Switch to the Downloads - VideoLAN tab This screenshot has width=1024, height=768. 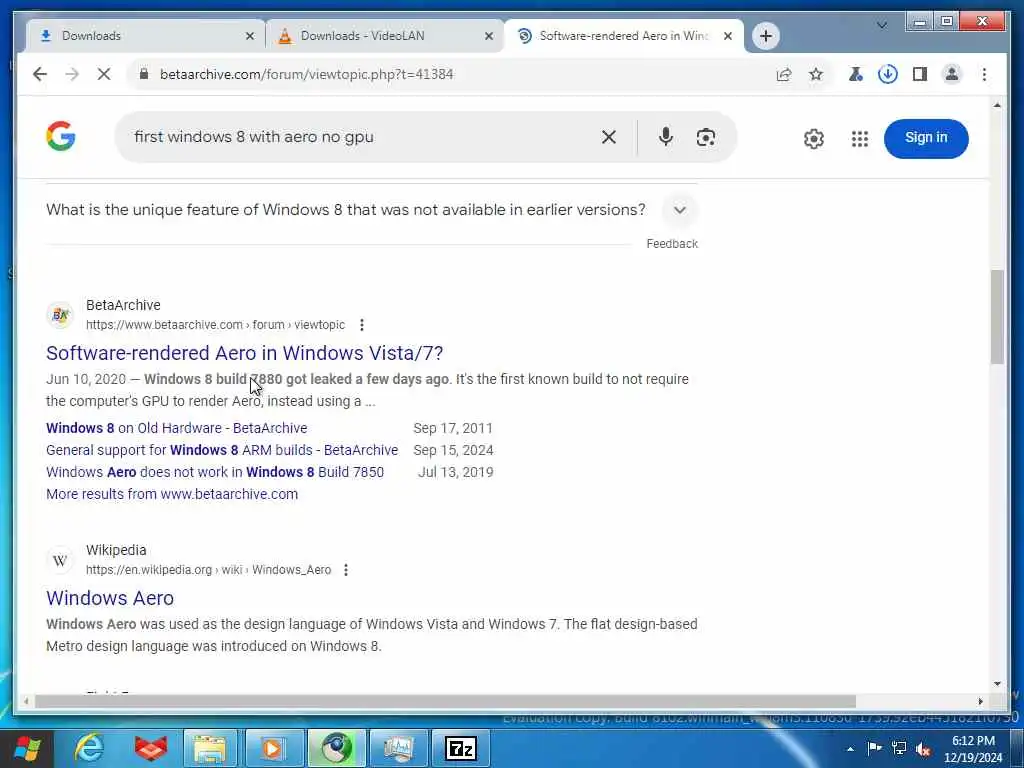(385, 36)
